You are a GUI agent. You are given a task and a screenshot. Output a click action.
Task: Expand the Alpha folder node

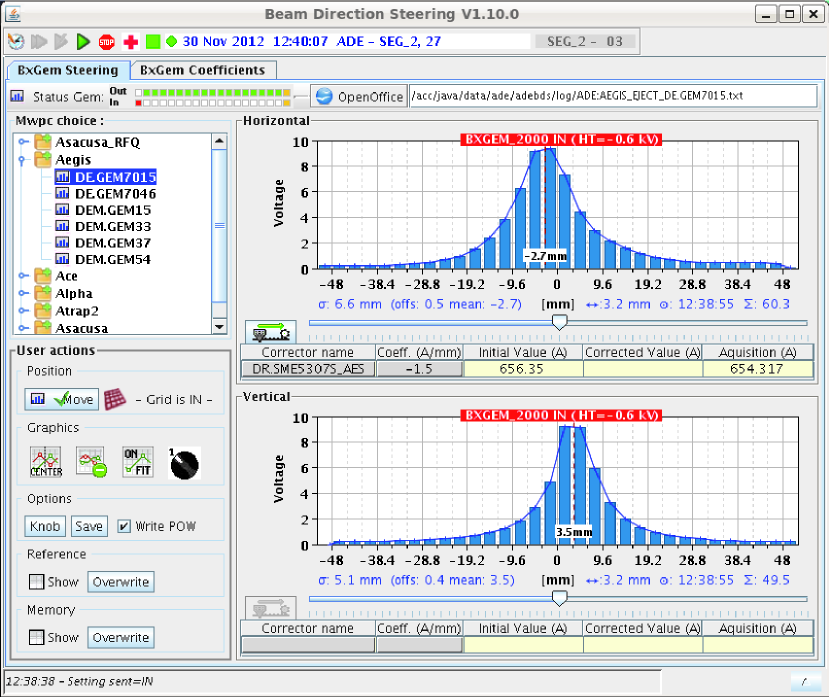tap(23, 294)
